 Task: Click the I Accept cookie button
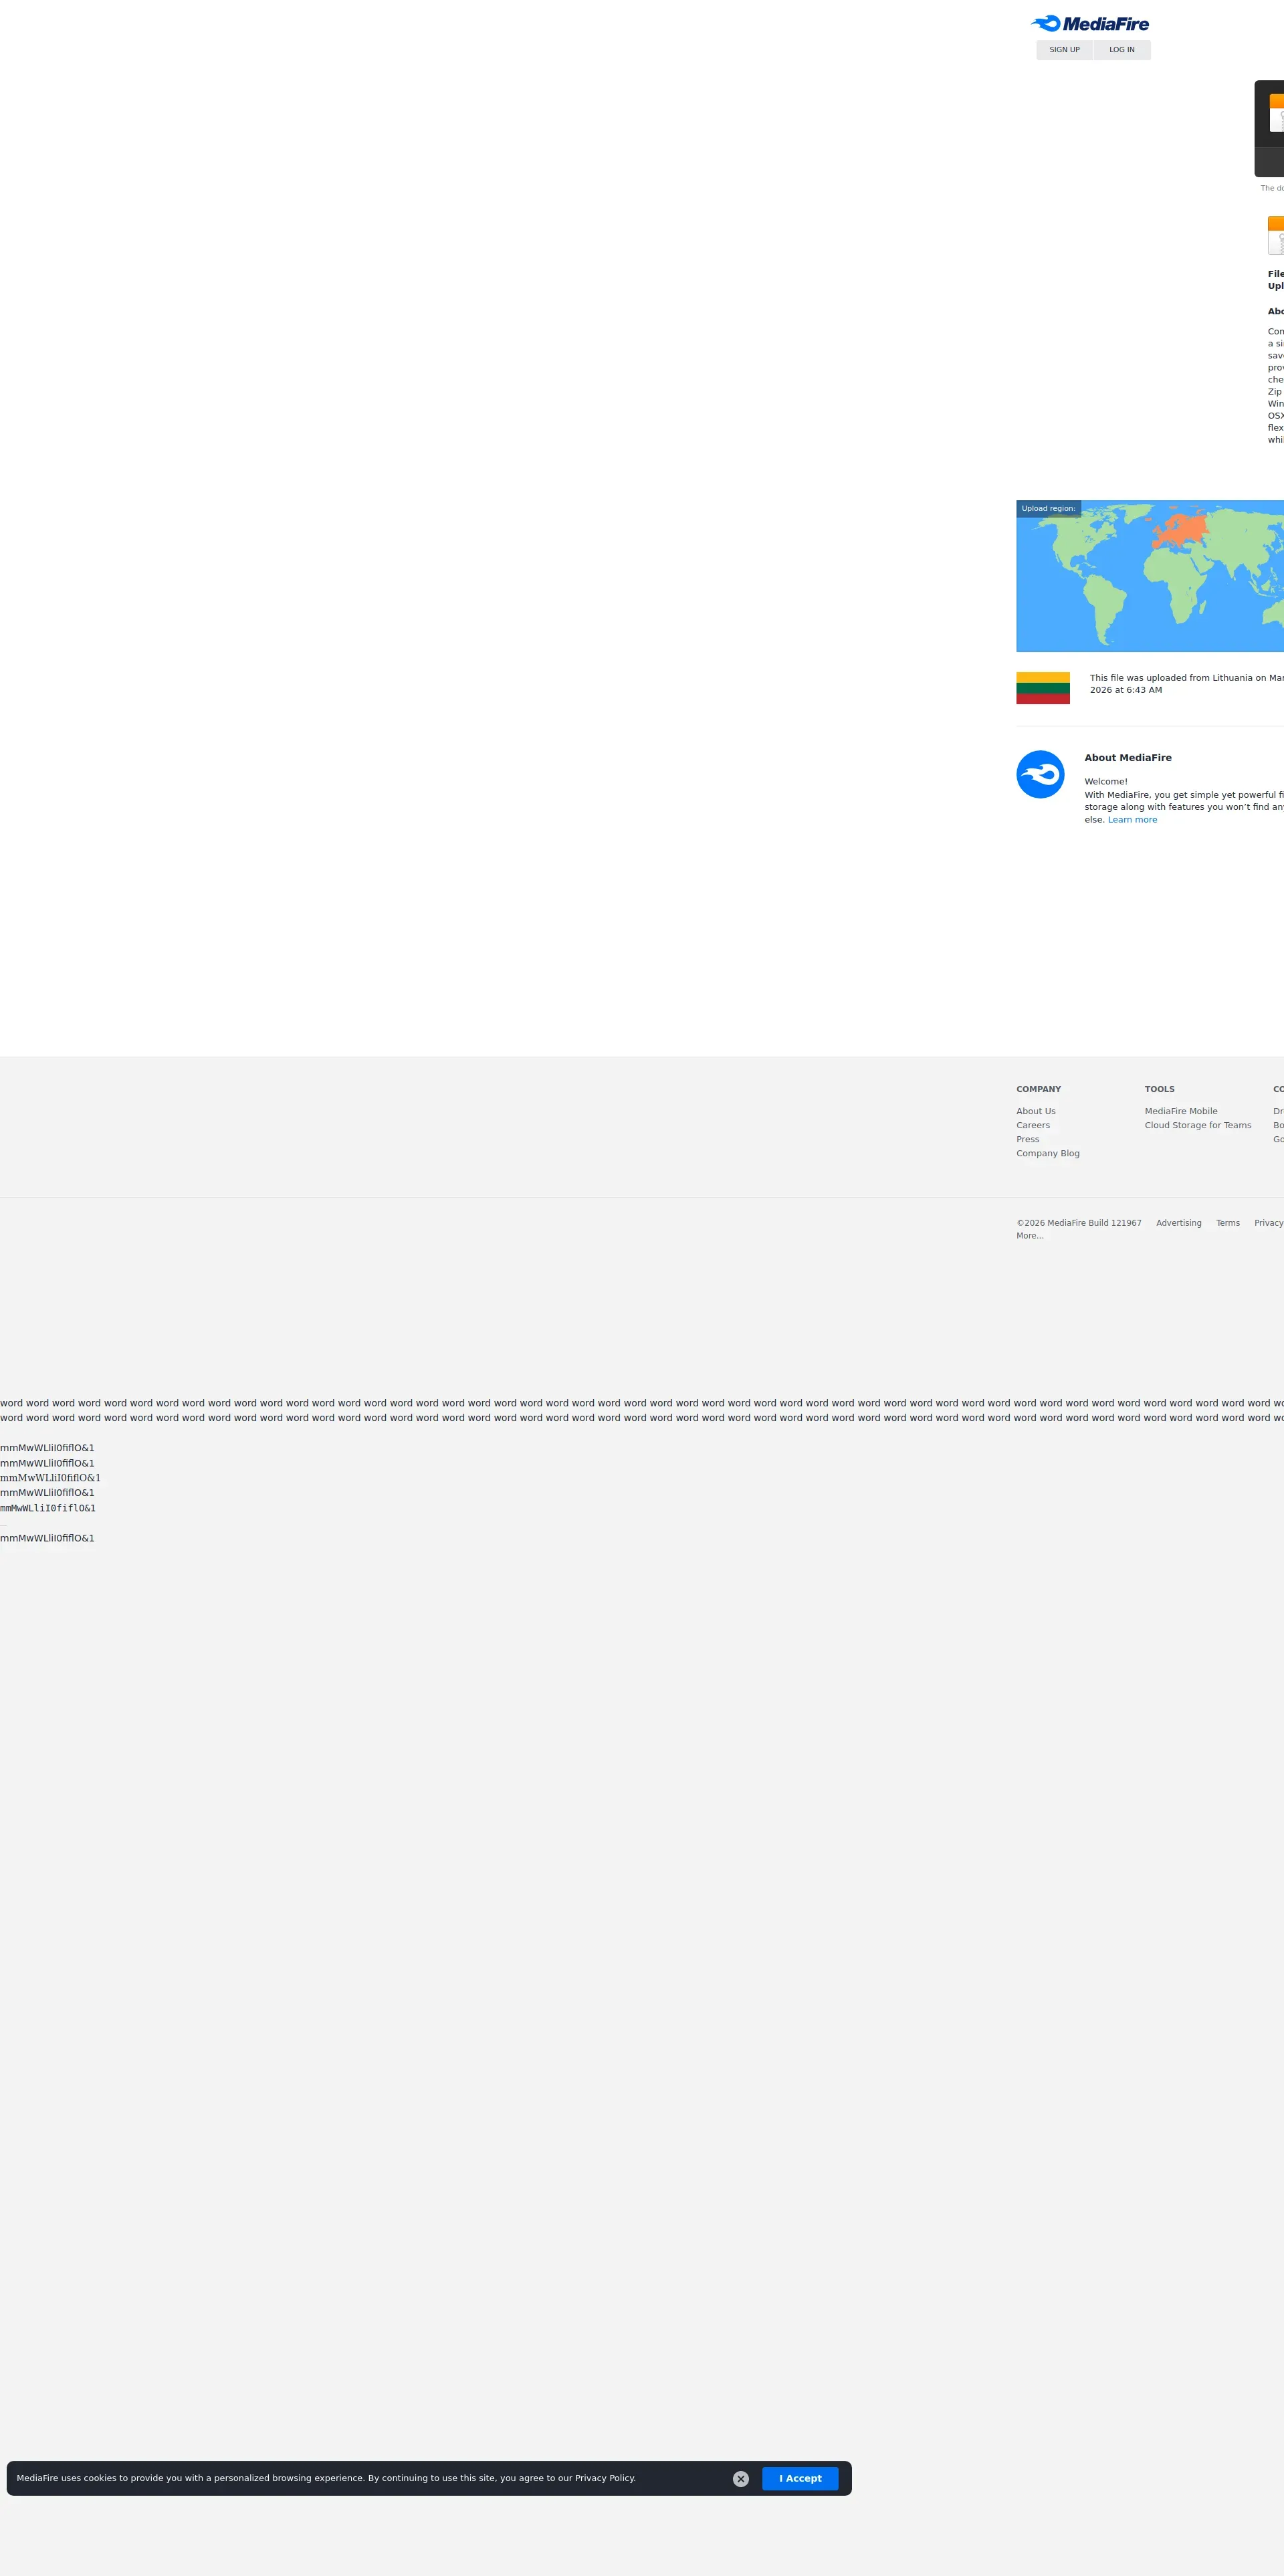(x=799, y=2478)
